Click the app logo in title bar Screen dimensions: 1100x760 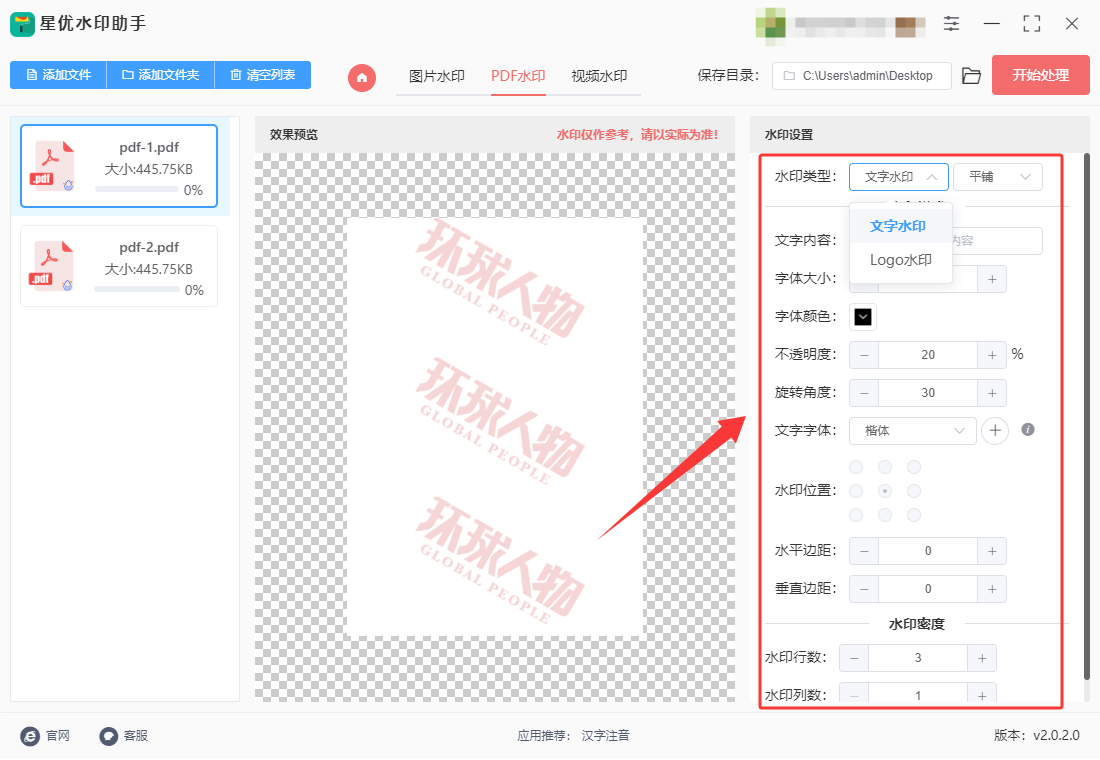click(x=22, y=24)
